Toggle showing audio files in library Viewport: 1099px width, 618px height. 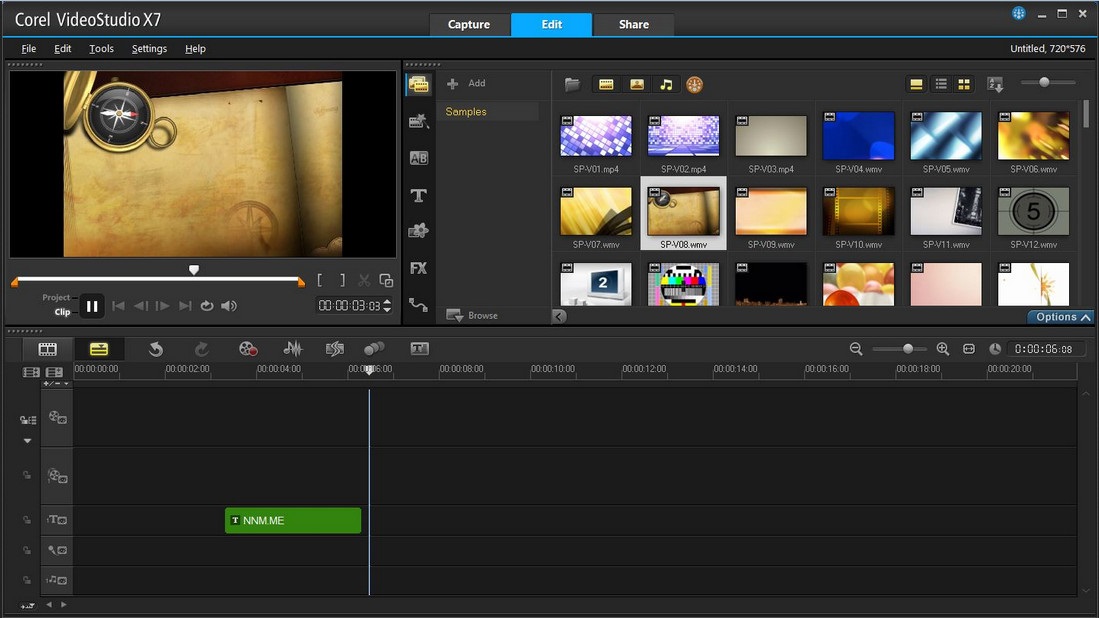pyautogui.click(x=665, y=85)
